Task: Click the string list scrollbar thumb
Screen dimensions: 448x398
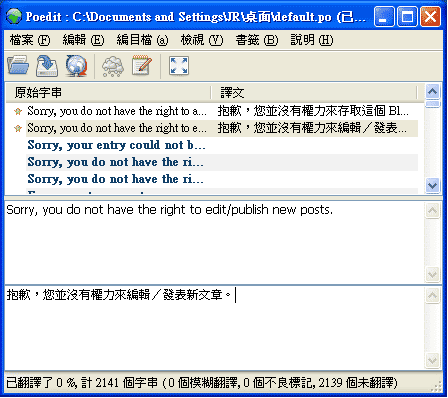Action: coord(432,104)
